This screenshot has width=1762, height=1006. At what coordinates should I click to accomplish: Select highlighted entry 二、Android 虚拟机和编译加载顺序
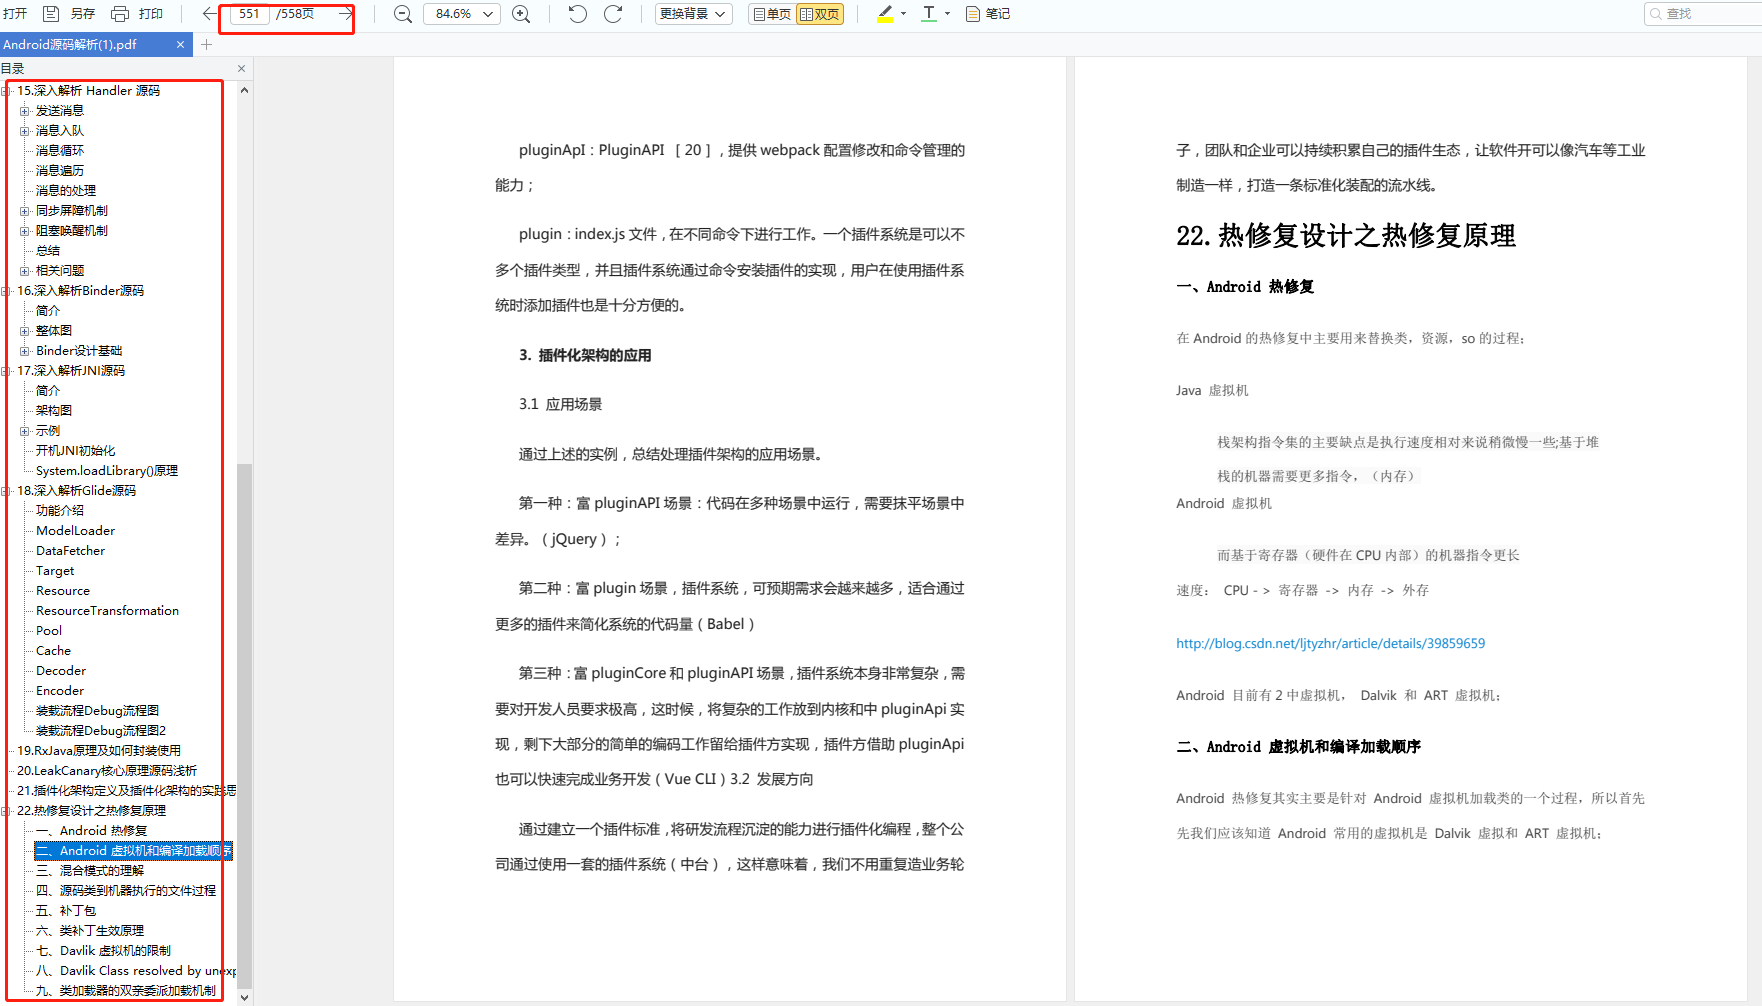pyautogui.click(x=133, y=851)
